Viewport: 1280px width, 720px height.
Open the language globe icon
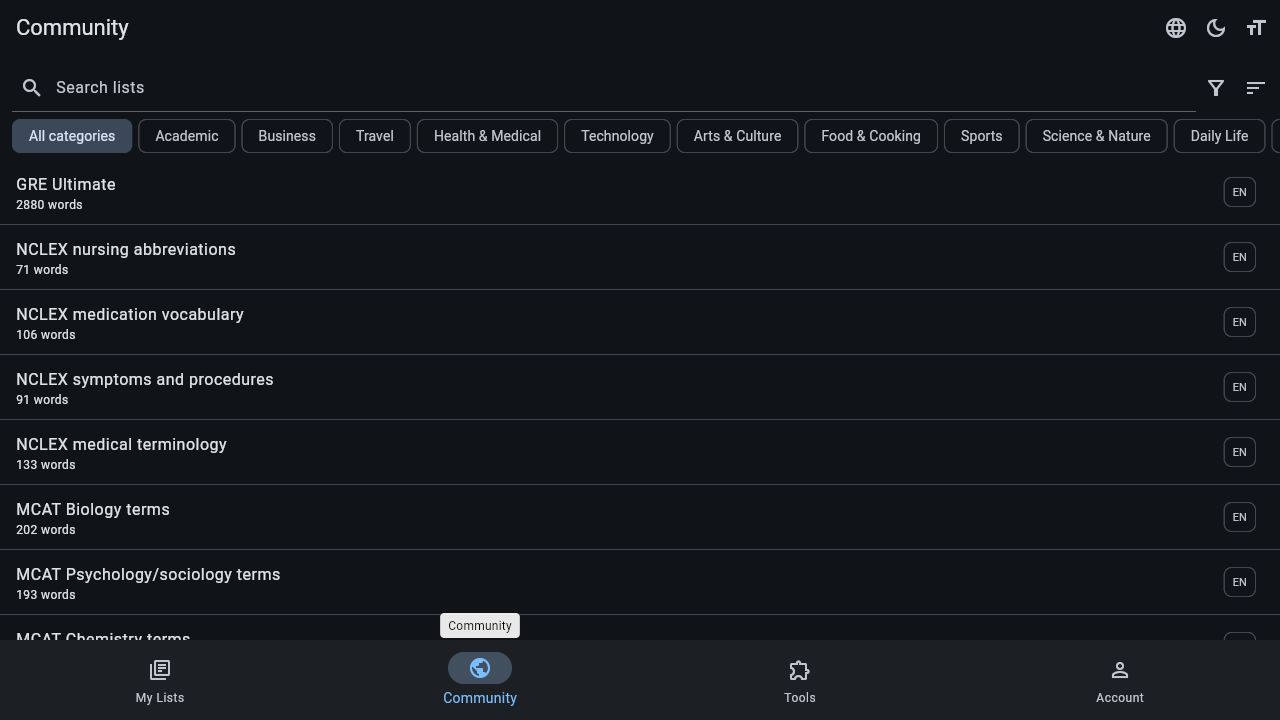pos(1176,28)
